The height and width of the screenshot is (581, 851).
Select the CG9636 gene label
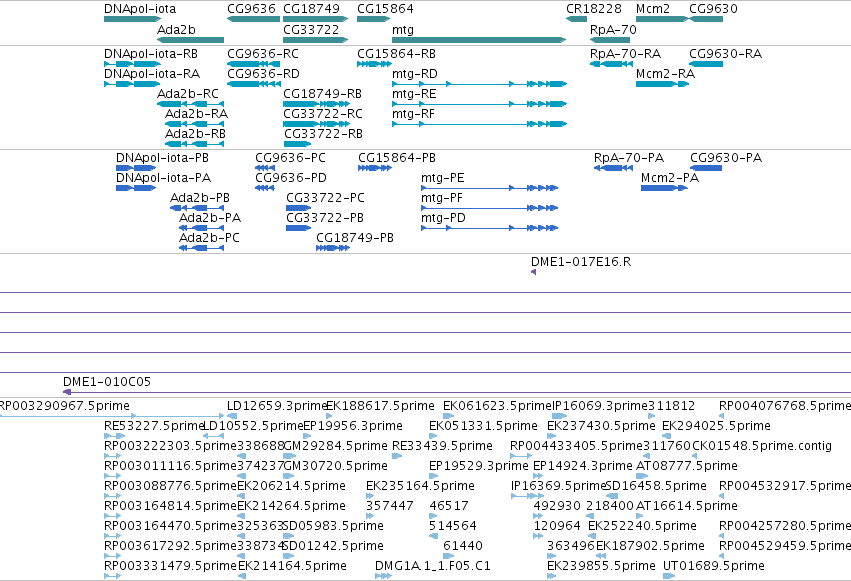[x=251, y=9]
